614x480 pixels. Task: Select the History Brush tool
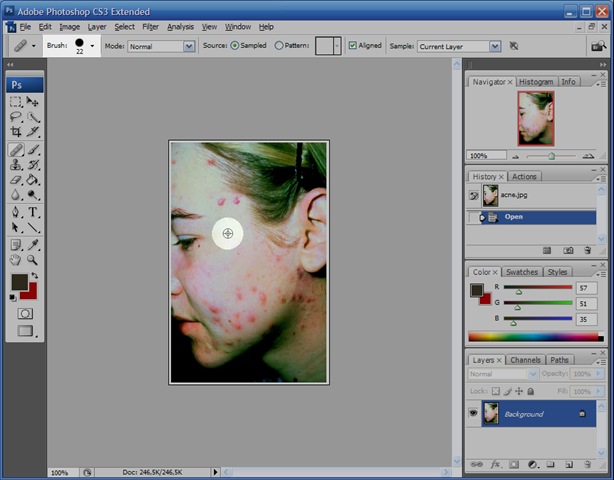click(33, 165)
